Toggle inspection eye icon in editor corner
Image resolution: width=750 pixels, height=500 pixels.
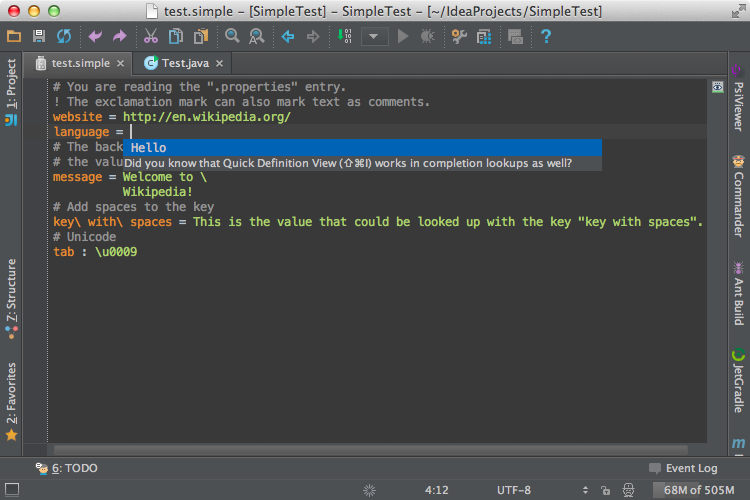tap(717, 87)
